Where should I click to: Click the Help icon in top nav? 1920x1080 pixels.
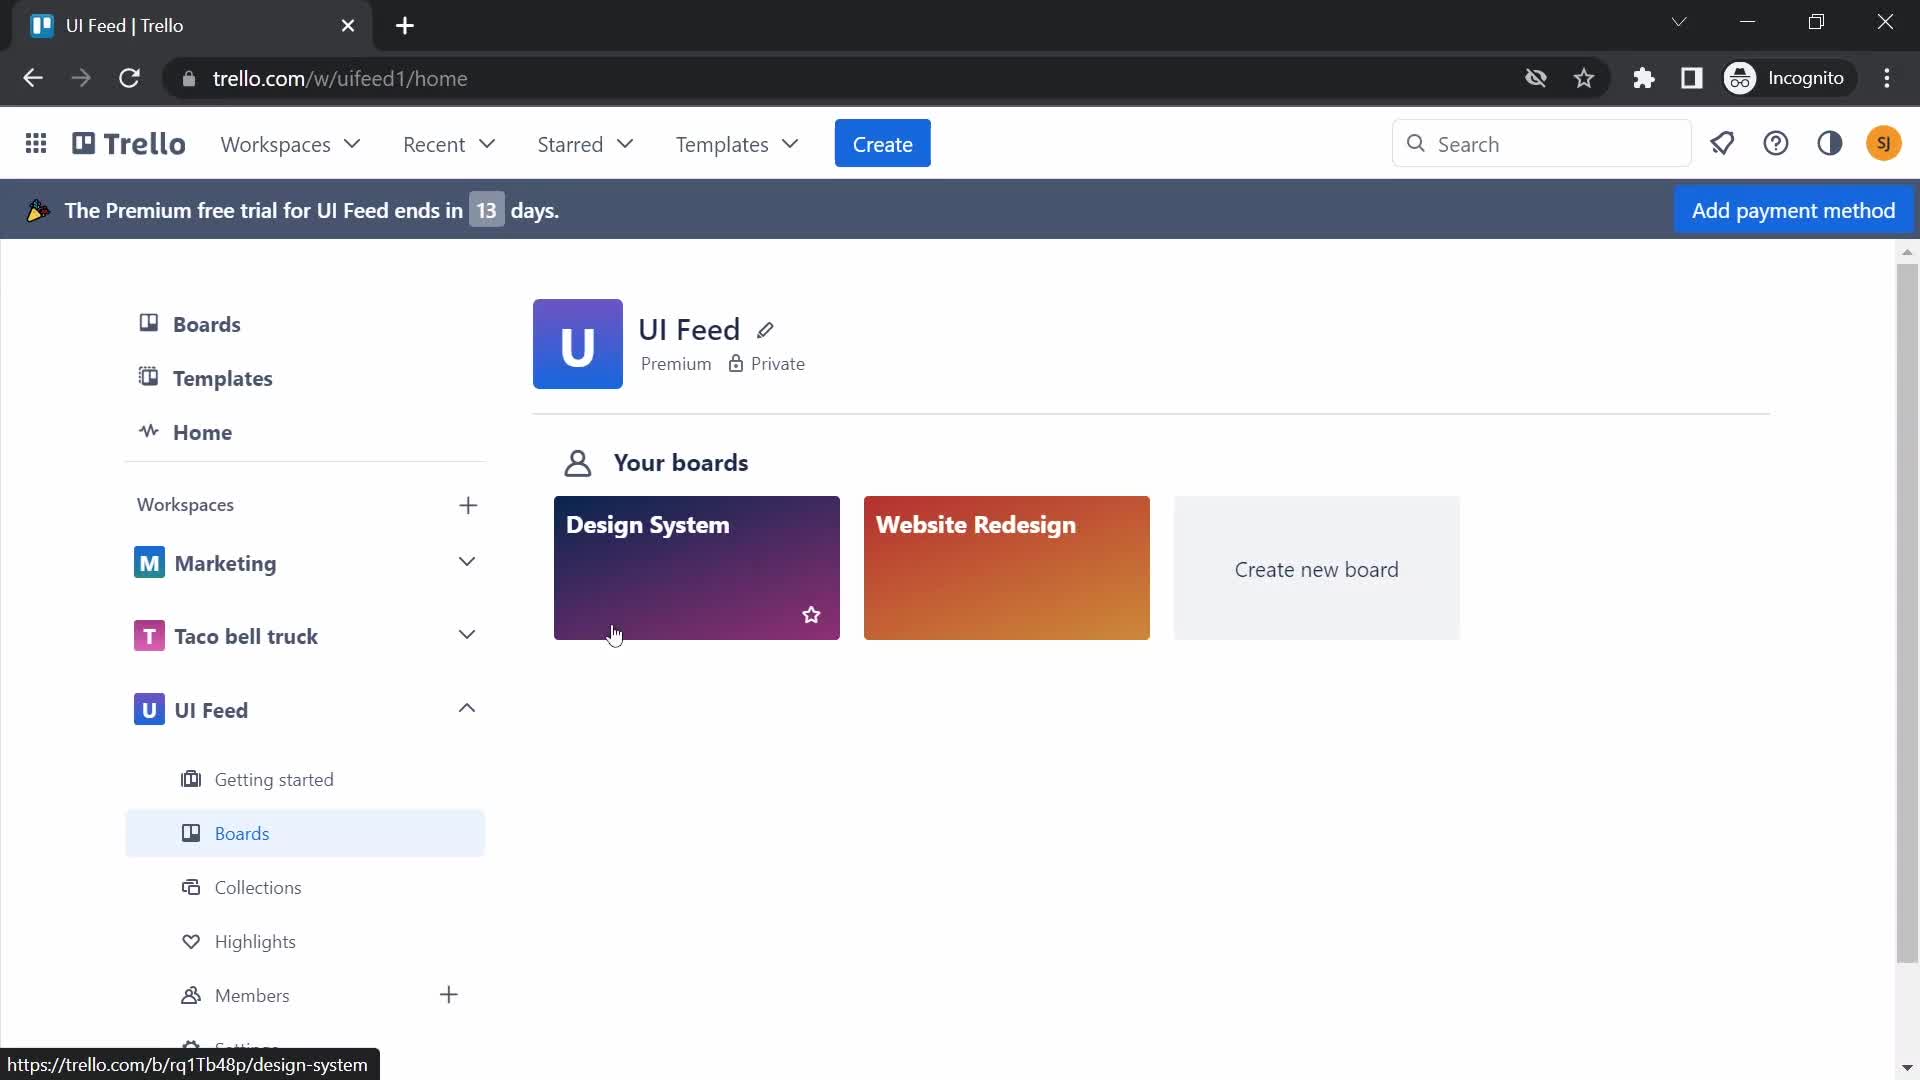pos(1778,144)
